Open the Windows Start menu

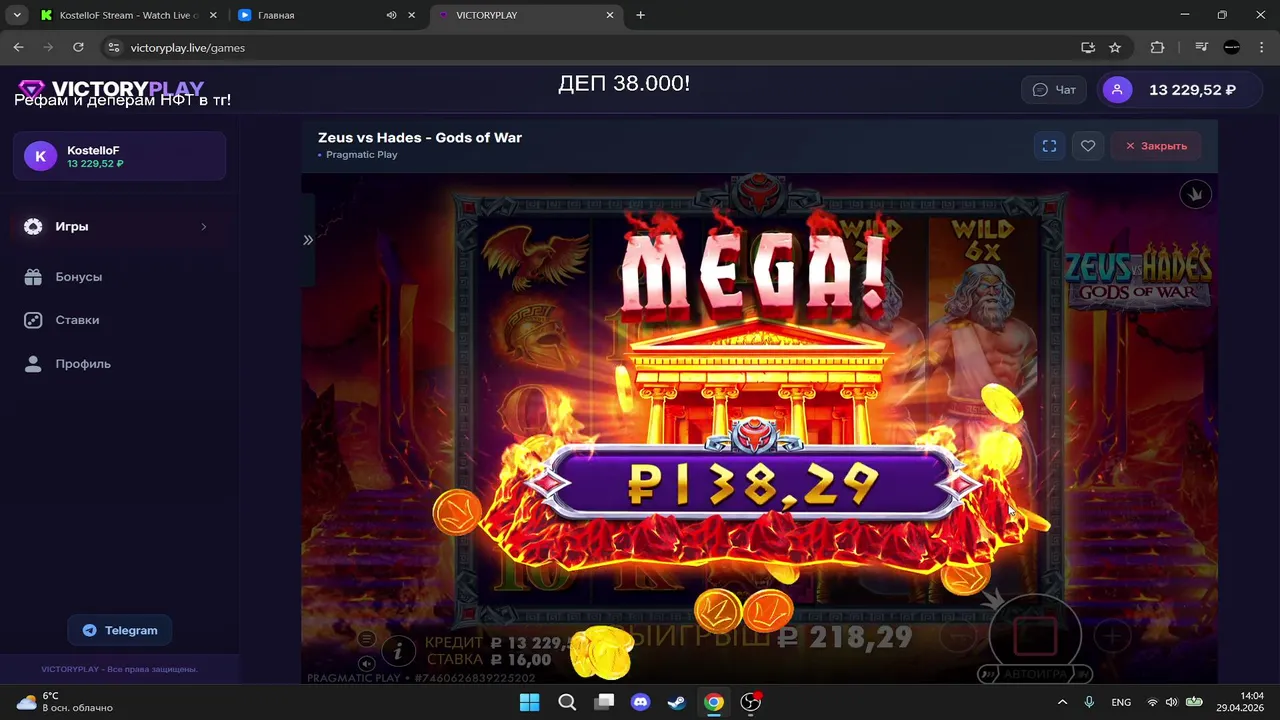pos(529,702)
